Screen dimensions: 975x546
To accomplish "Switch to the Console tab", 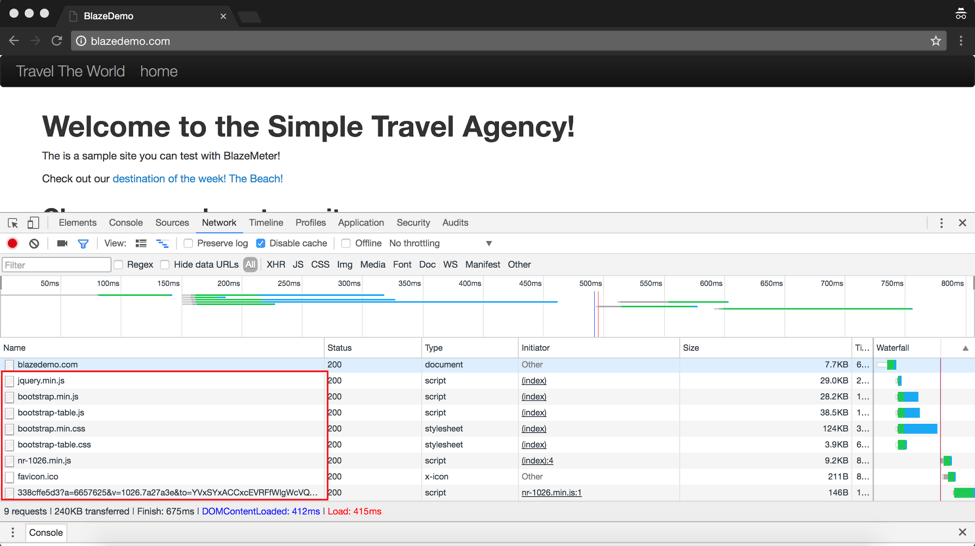I will point(126,223).
